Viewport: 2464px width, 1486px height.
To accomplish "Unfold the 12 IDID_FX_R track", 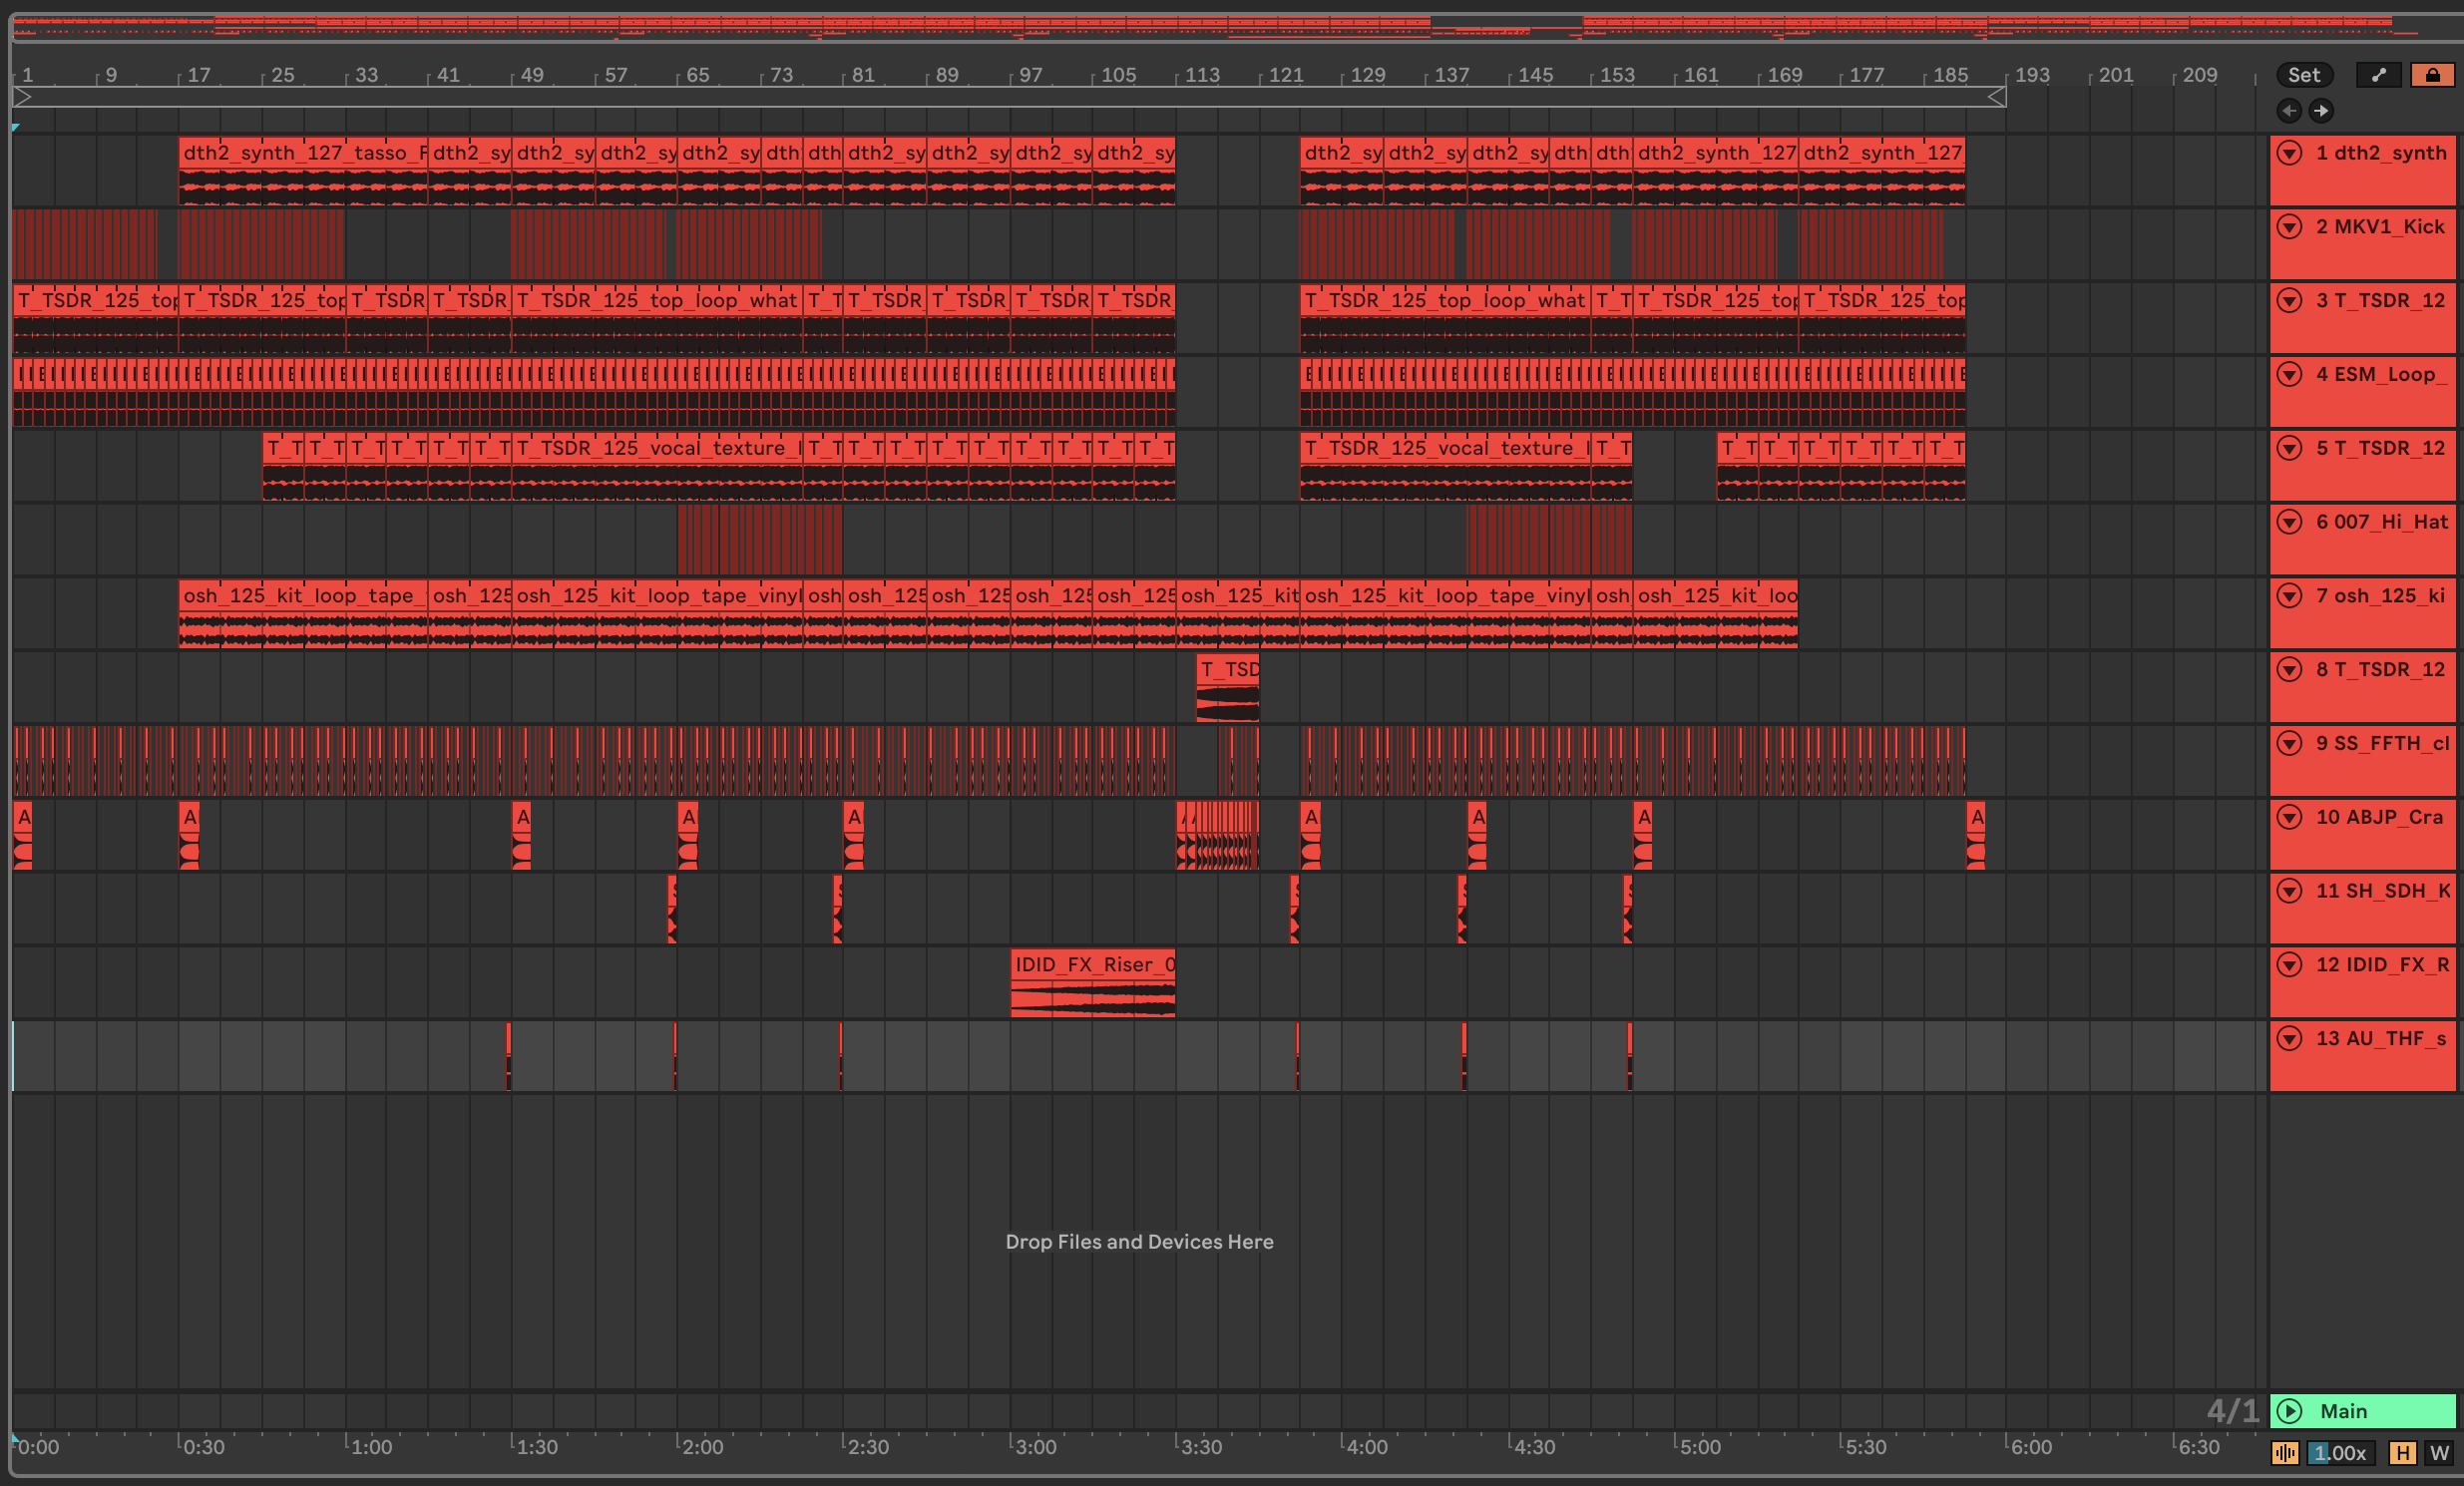I will click(2289, 965).
